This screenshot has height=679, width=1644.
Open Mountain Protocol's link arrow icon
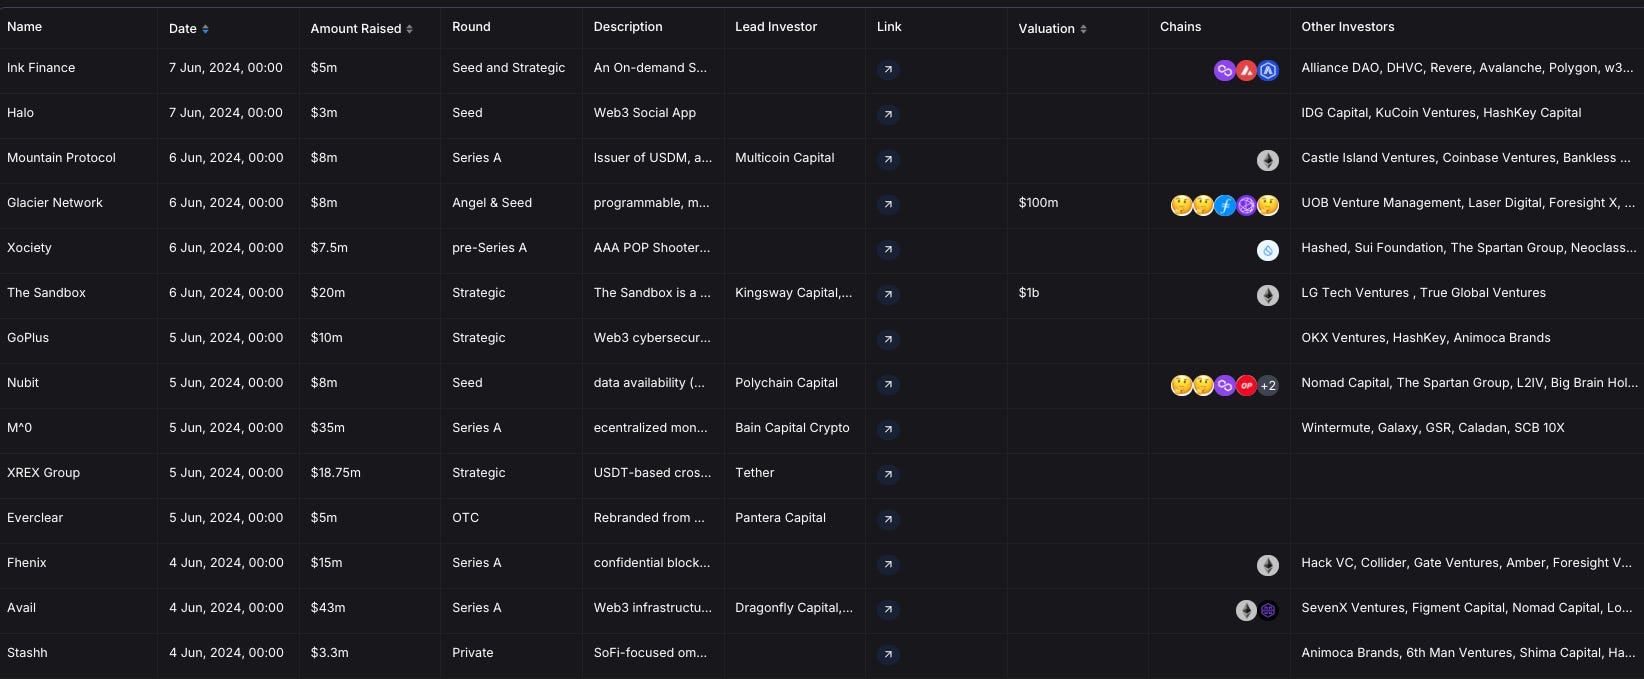[888, 160]
